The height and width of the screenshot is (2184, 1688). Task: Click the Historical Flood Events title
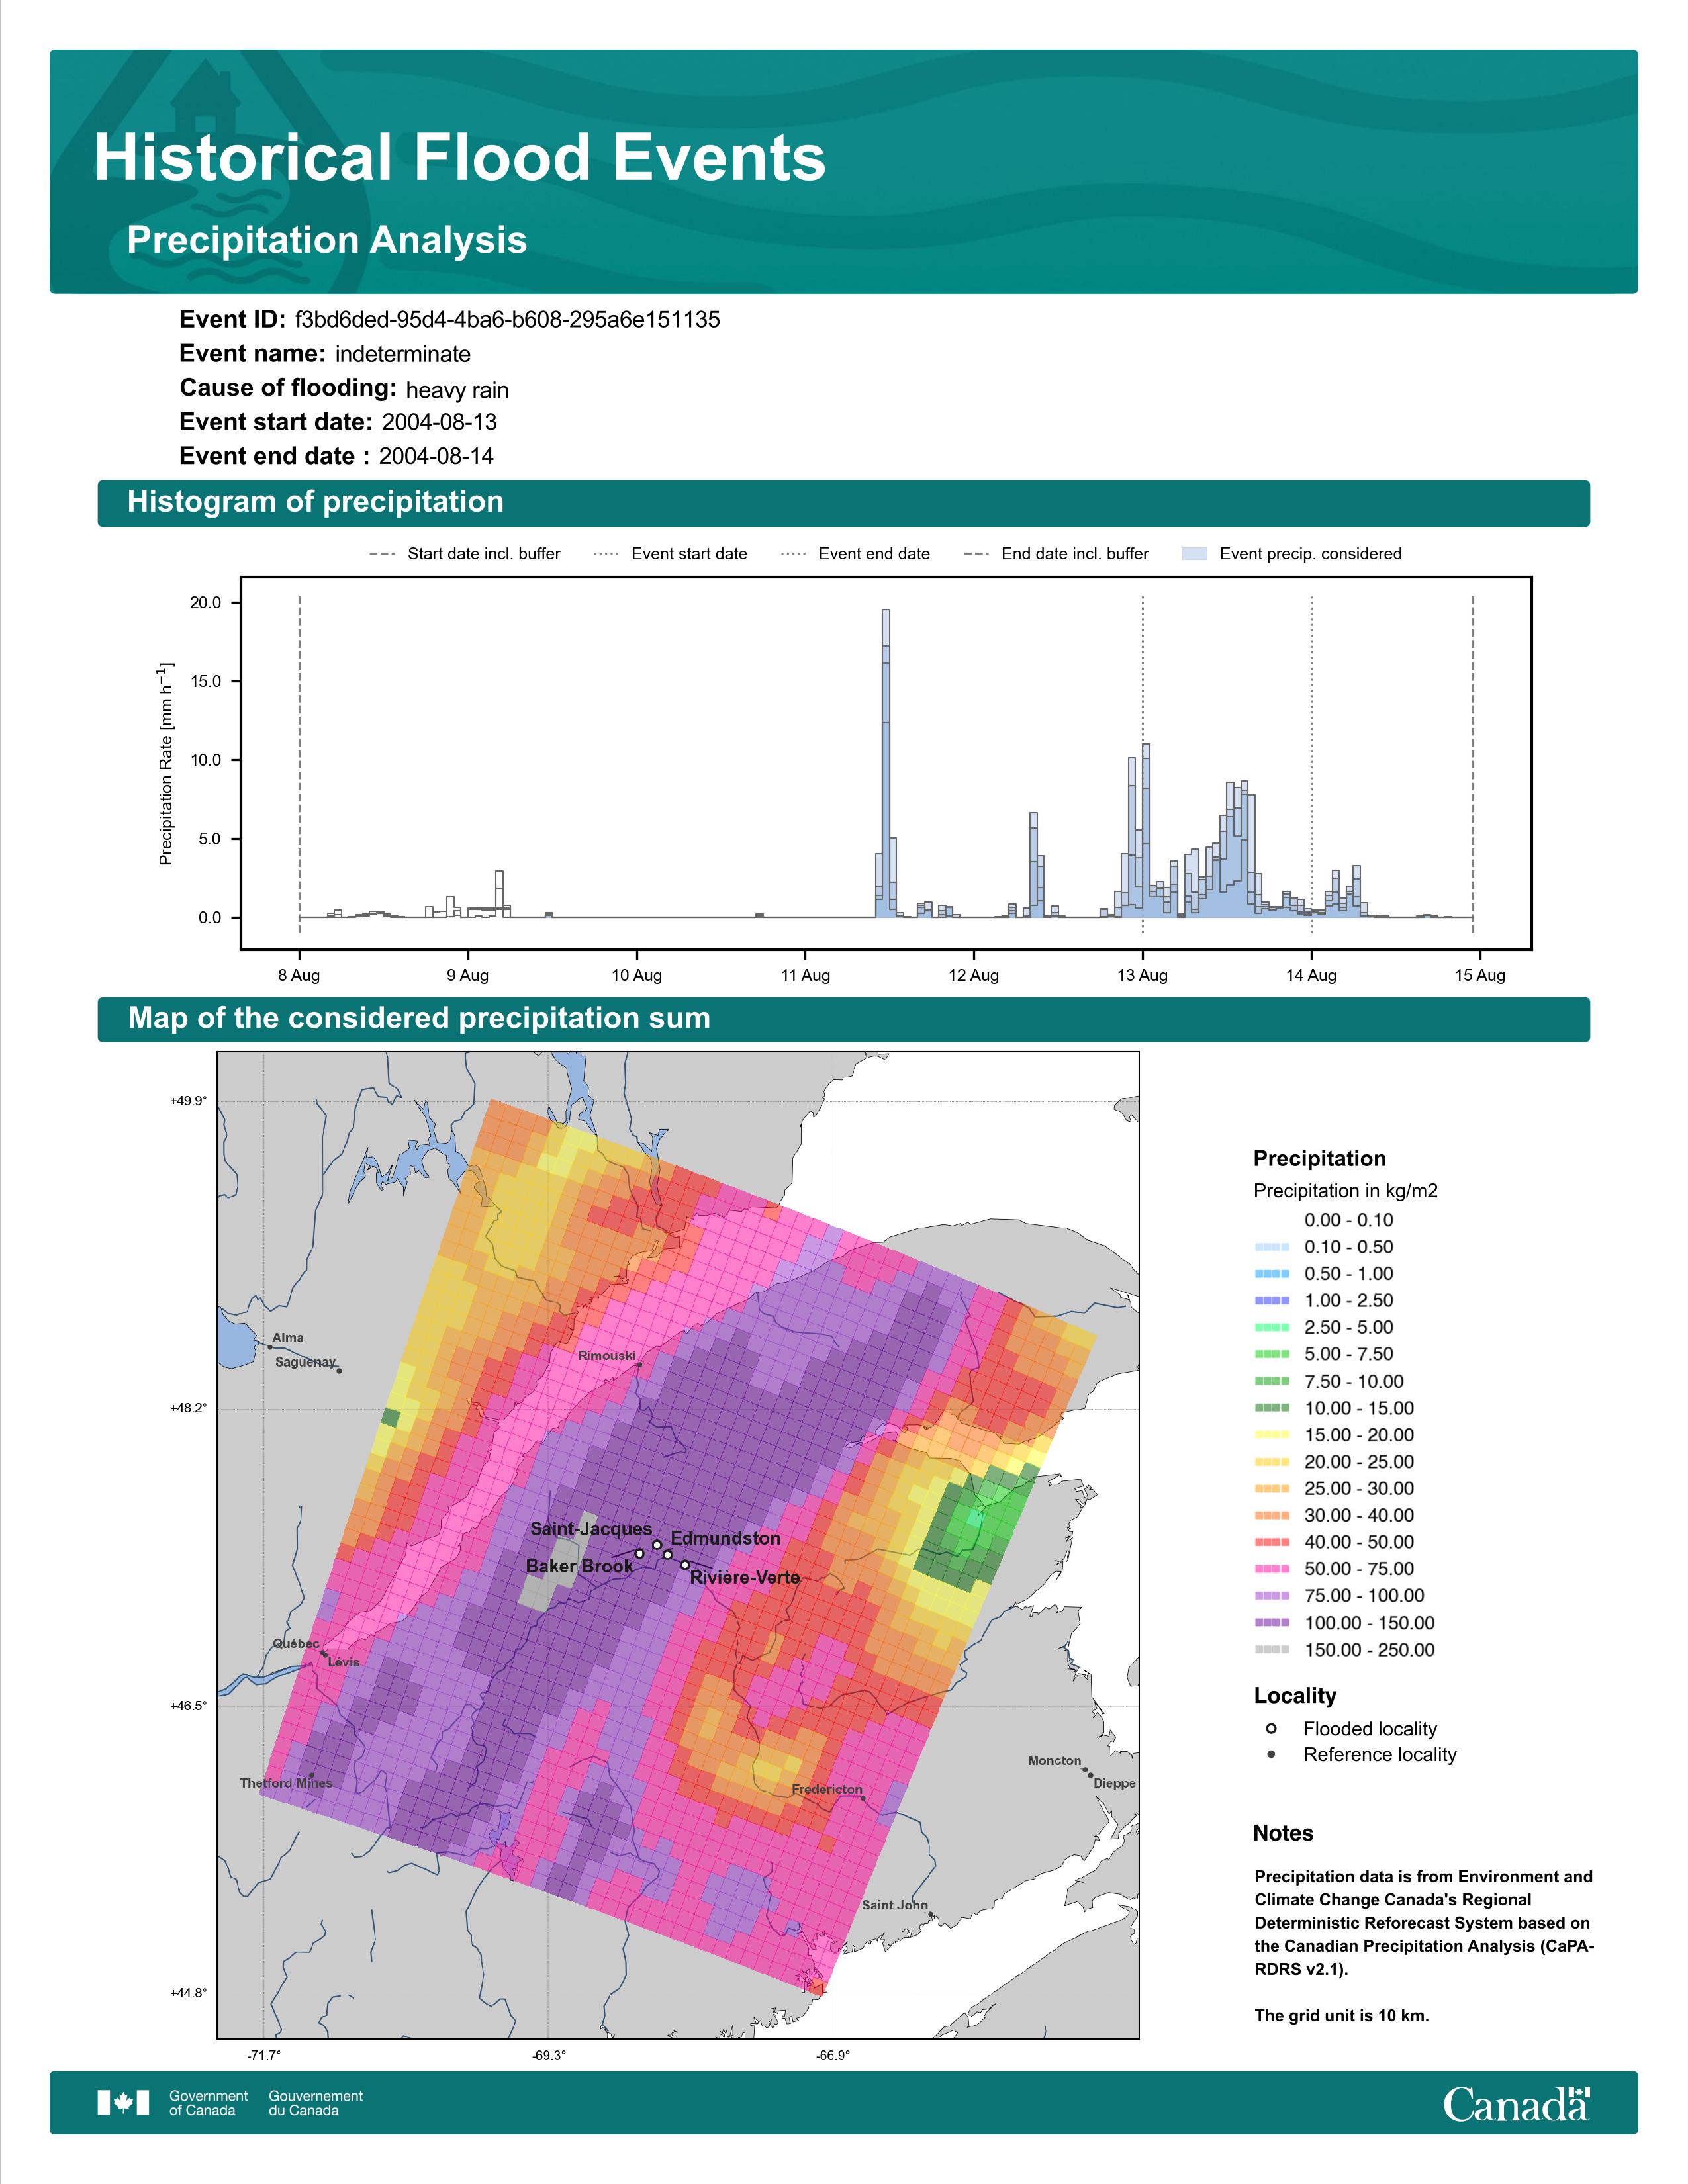460,157
